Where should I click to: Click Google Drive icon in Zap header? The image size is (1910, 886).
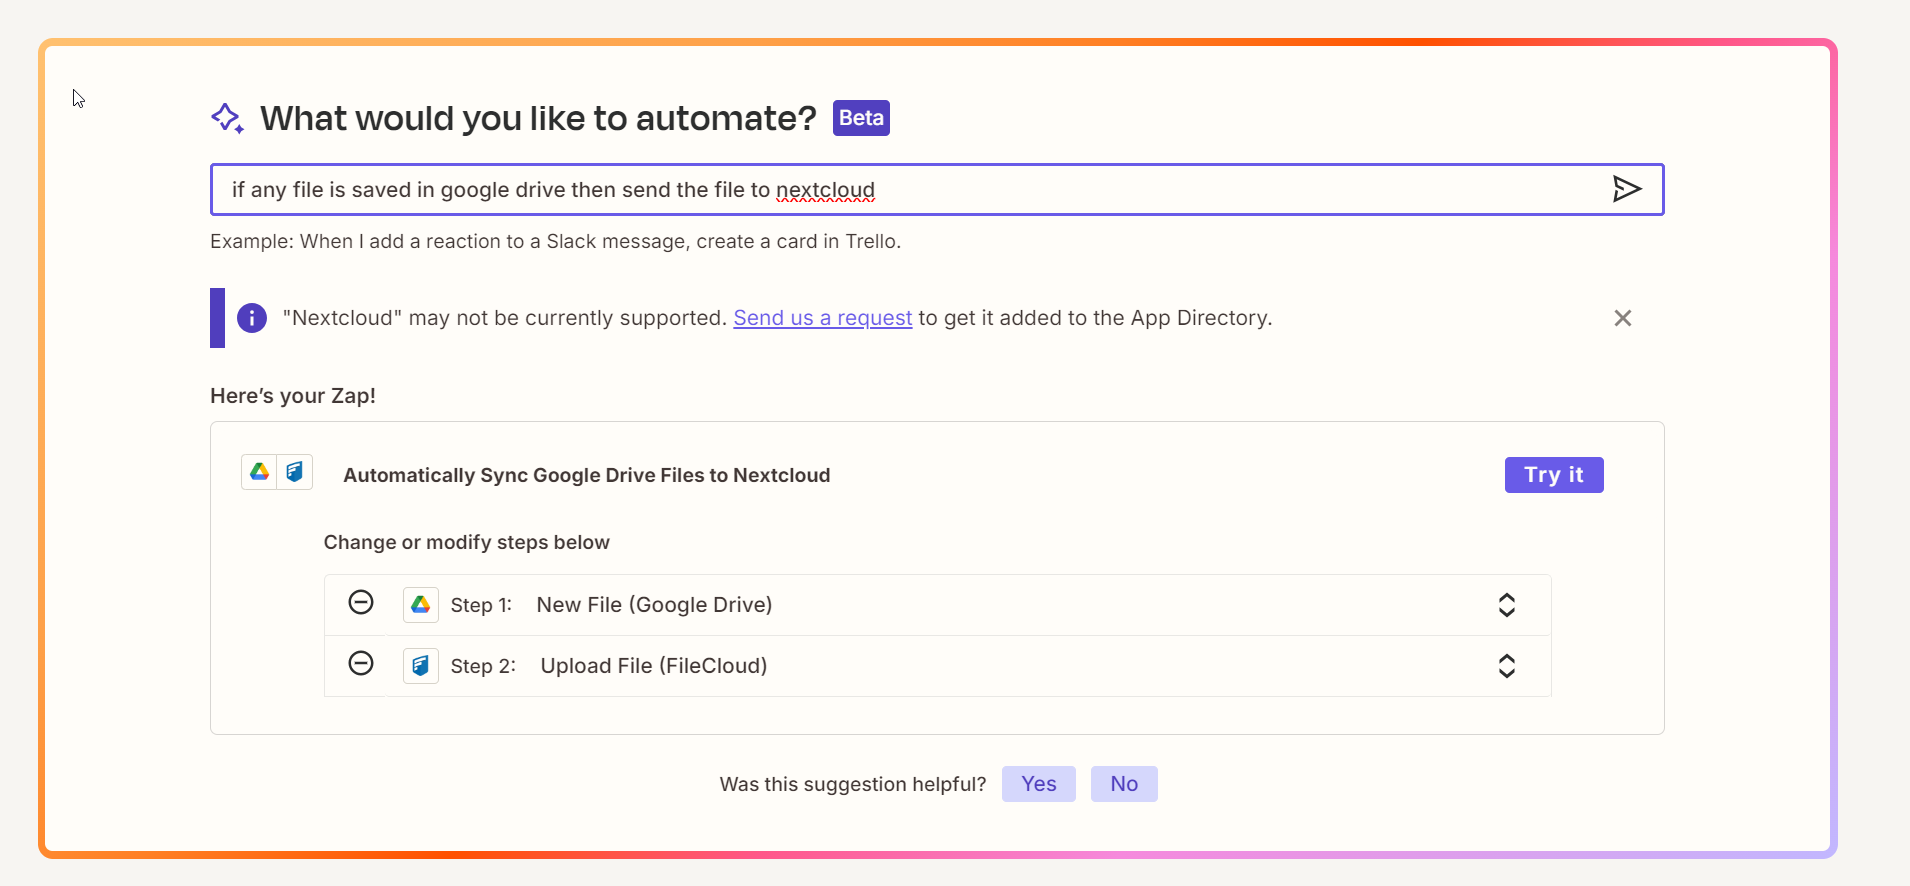260,472
